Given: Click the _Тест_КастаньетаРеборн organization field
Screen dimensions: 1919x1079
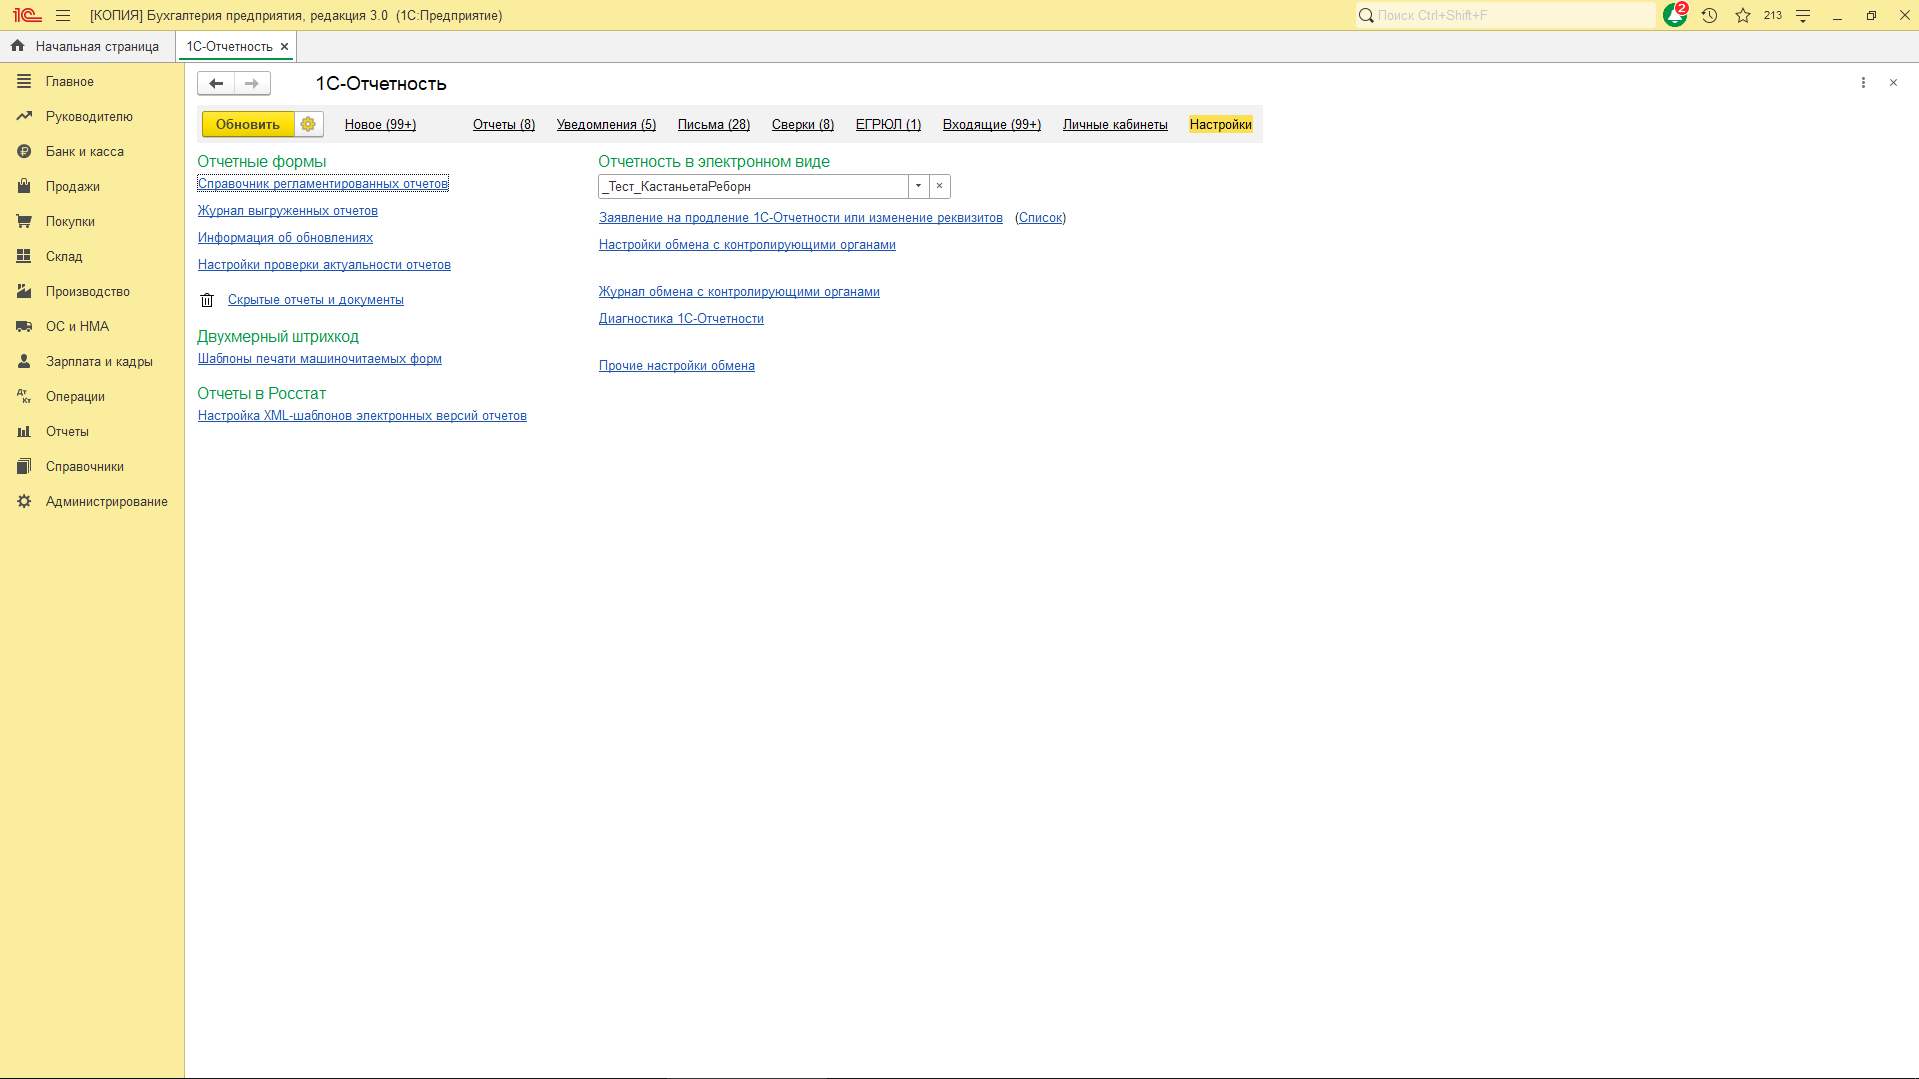Looking at the screenshot, I should pos(754,186).
